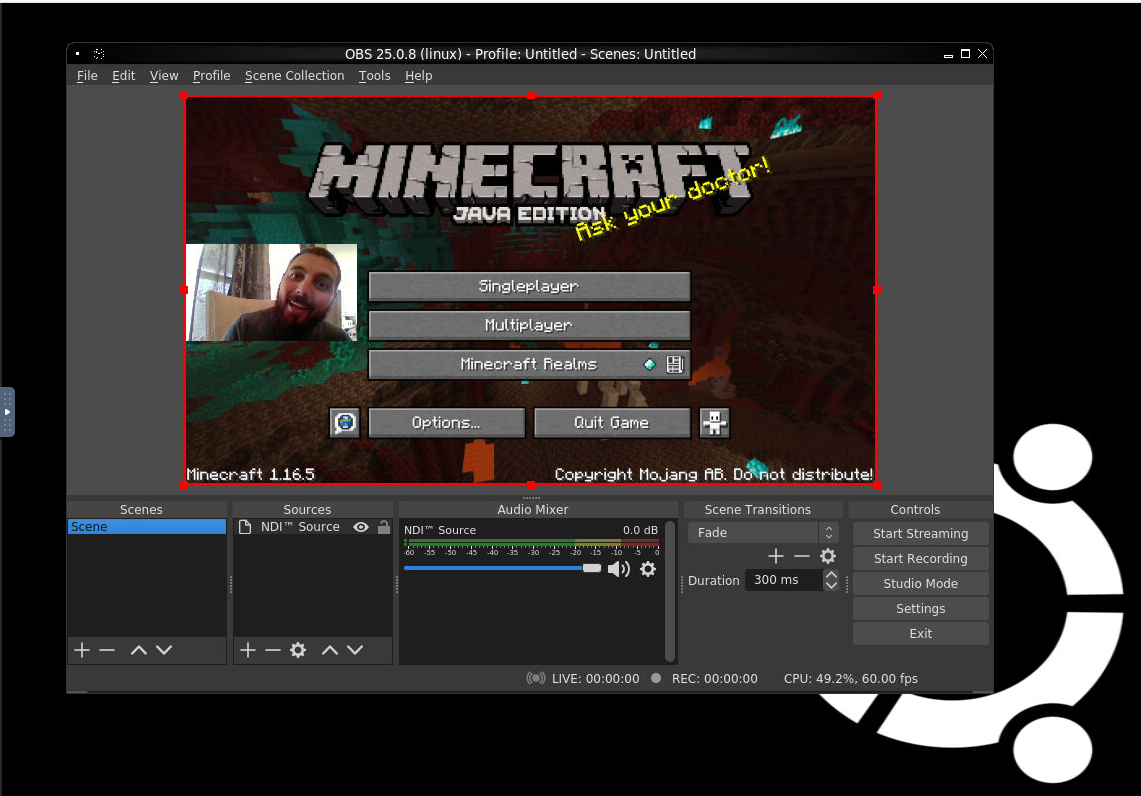The height and width of the screenshot is (796, 1141).
Task: Open the Edit menu
Action: click(123, 76)
